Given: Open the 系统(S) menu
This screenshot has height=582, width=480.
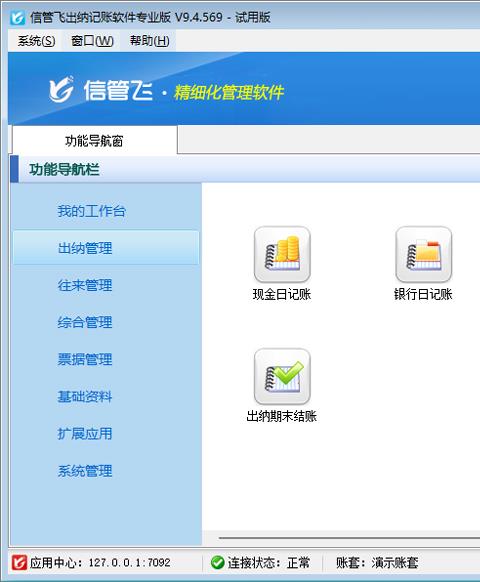Looking at the screenshot, I should 36,40.
